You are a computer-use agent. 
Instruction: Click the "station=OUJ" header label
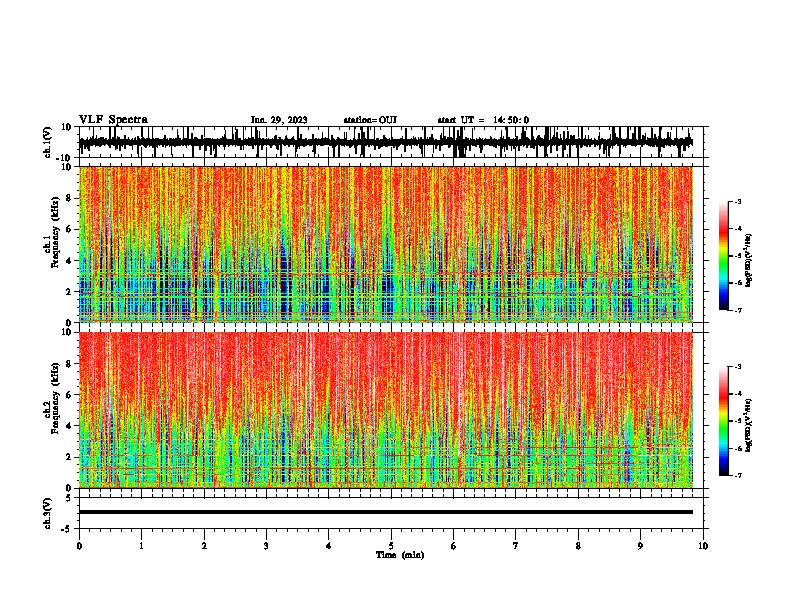pos(370,120)
